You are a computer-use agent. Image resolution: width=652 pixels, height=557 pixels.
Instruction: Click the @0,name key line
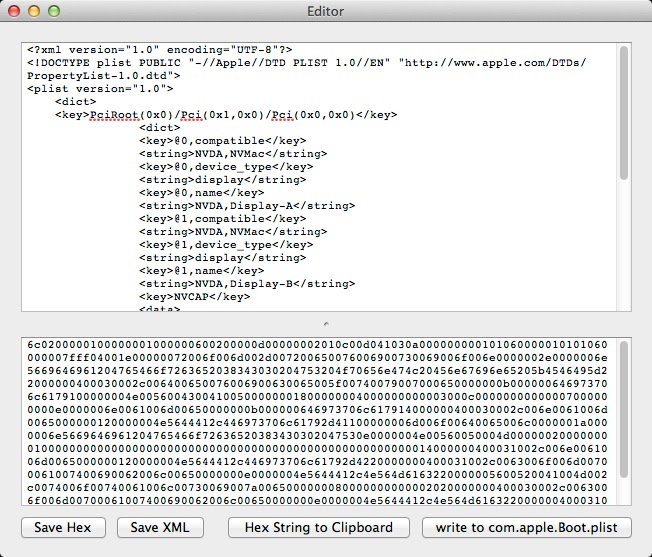coord(201,192)
